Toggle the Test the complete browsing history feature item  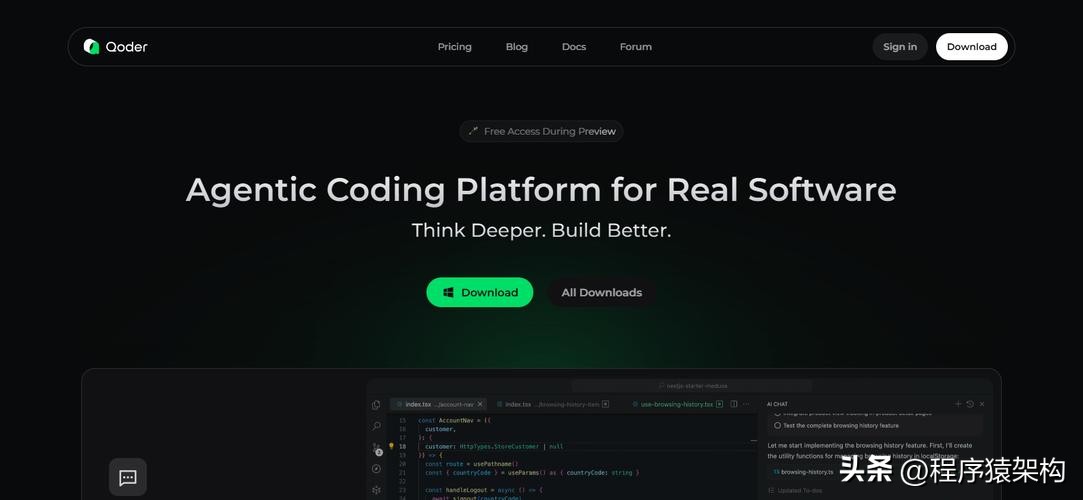[x=778, y=425]
